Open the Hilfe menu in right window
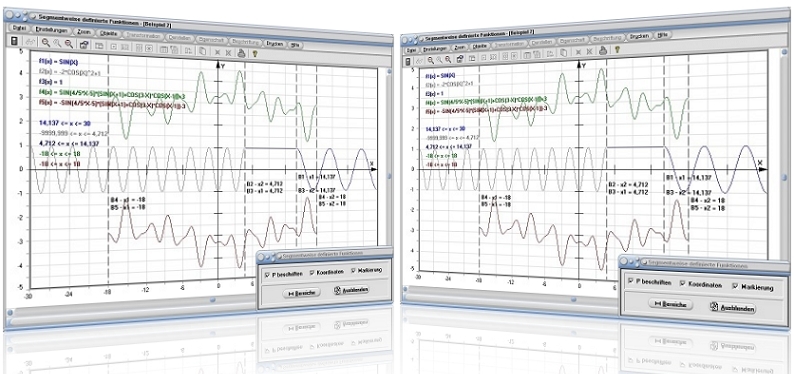Viewport: 794px width, 374px height. click(662, 35)
